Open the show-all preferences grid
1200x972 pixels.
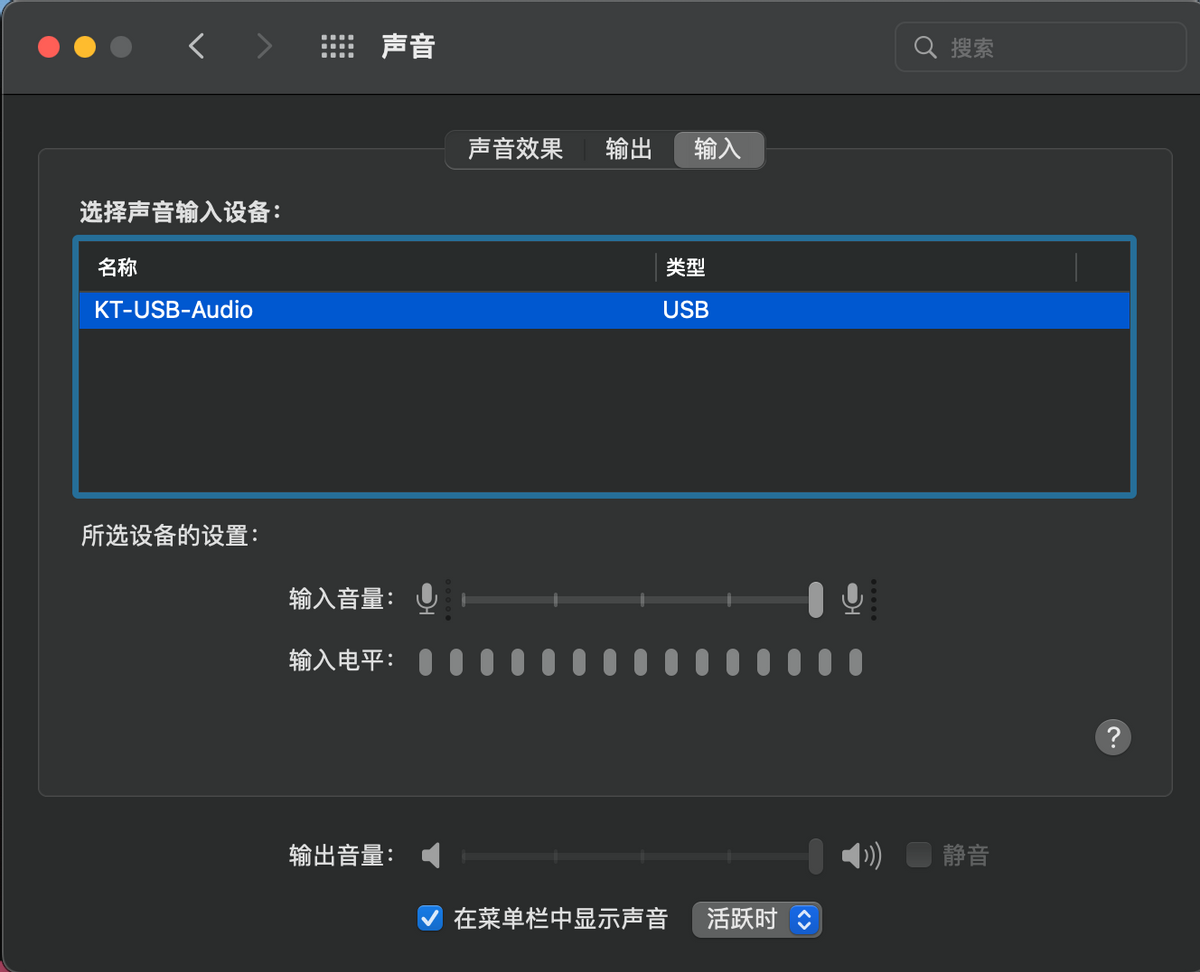coord(338,46)
